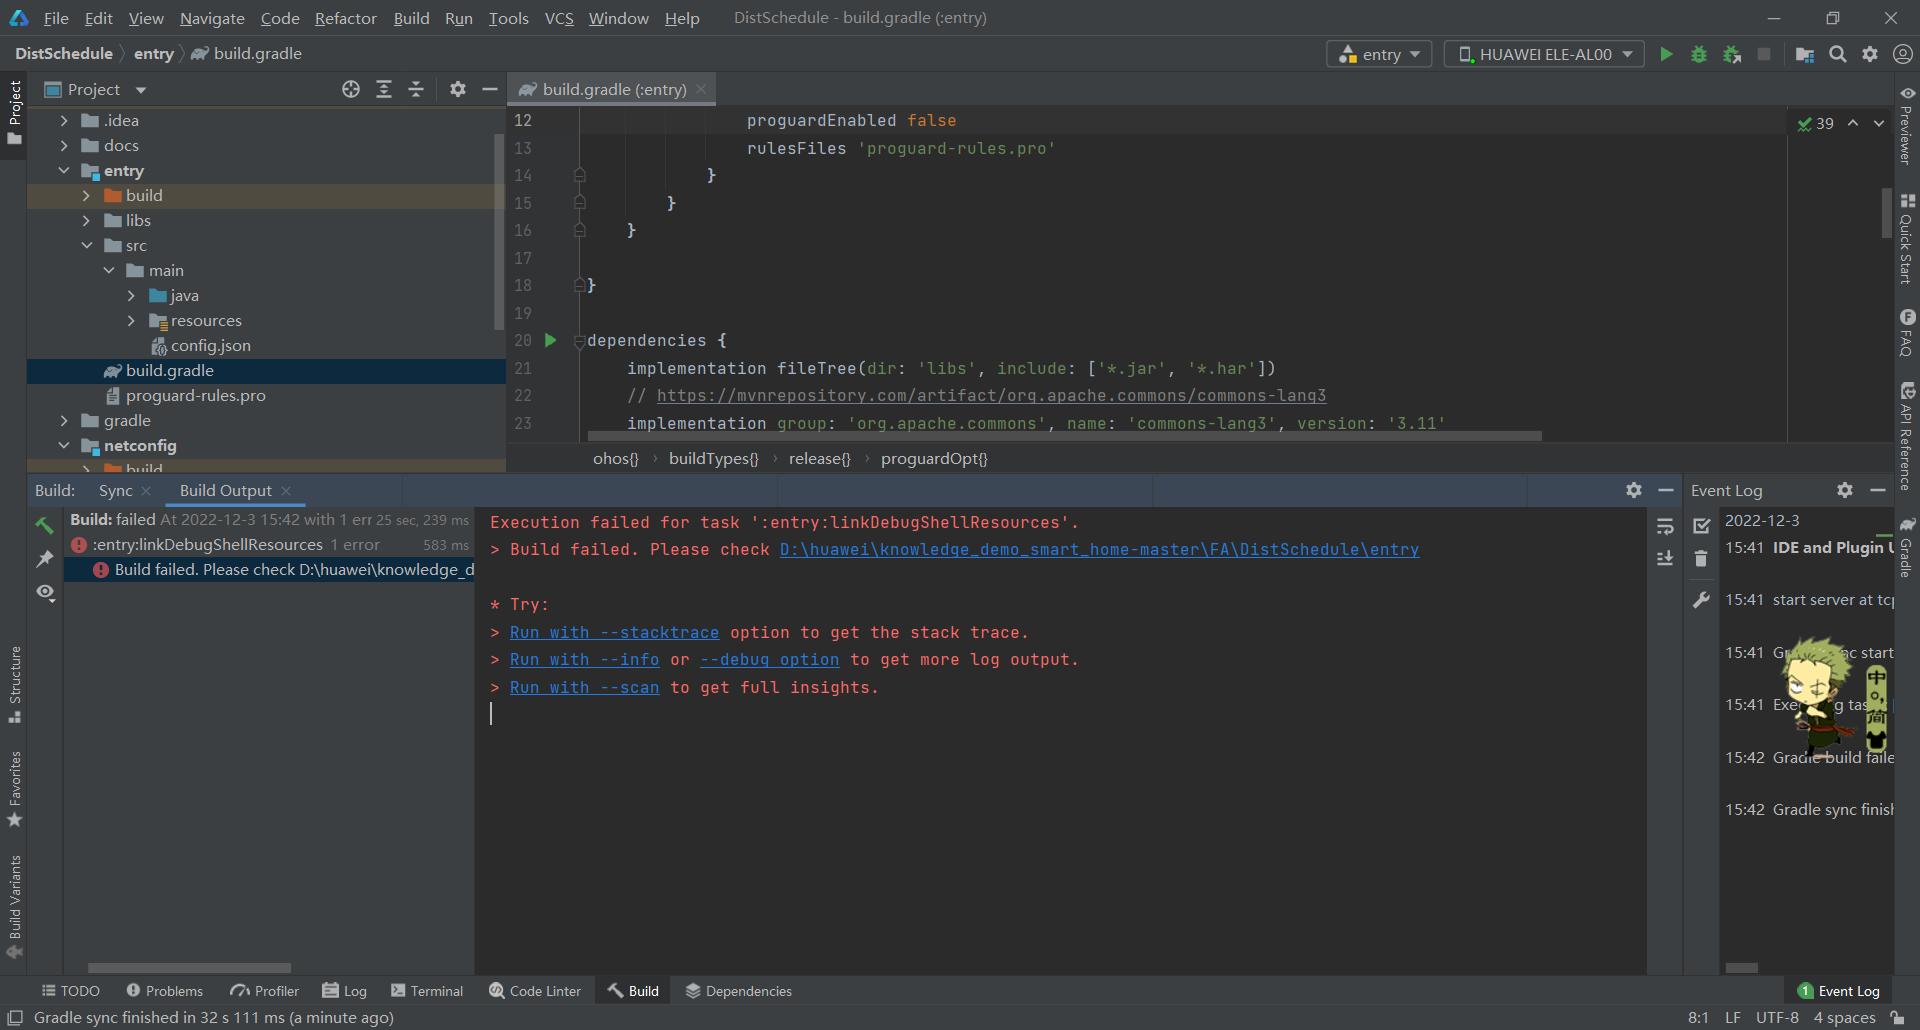1920x1030 pixels.
Task: Rerun the build with the hammer icon
Action: coord(45,523)
